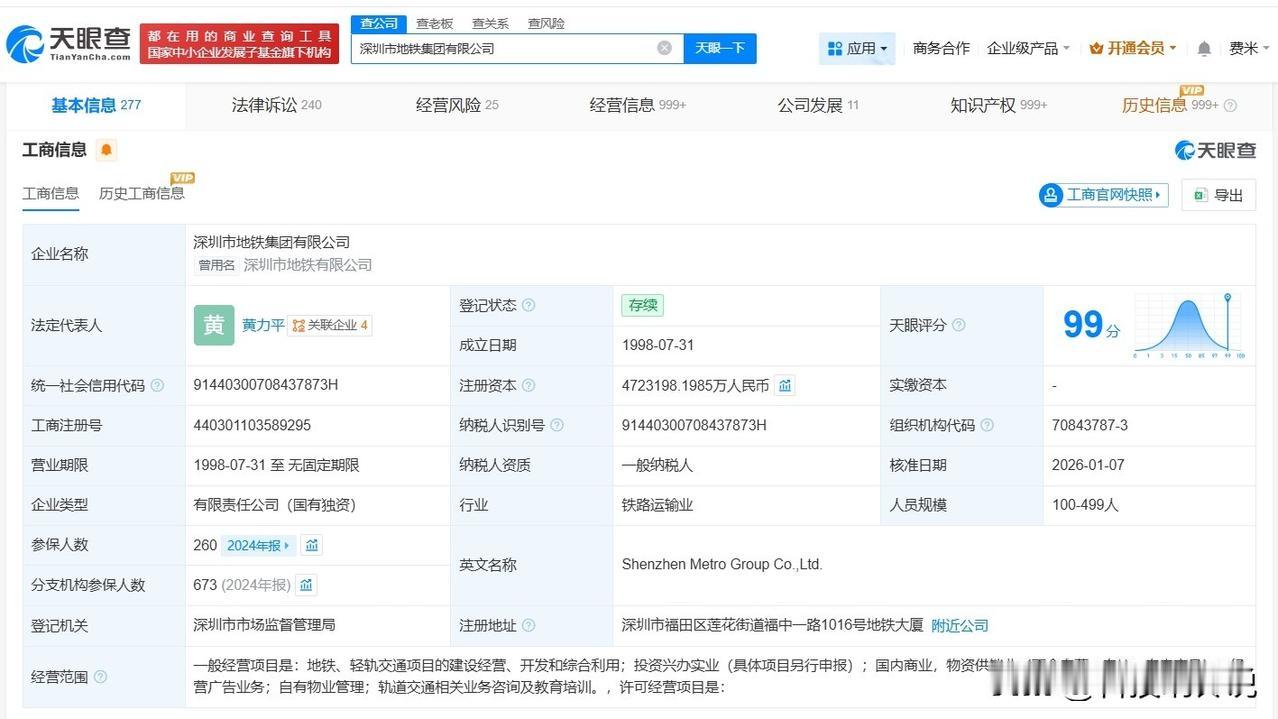This screenshot has width=1278, height=719.
Task: Click the orange alert bell beside 工商信息 heading
Action: [107, 150]
